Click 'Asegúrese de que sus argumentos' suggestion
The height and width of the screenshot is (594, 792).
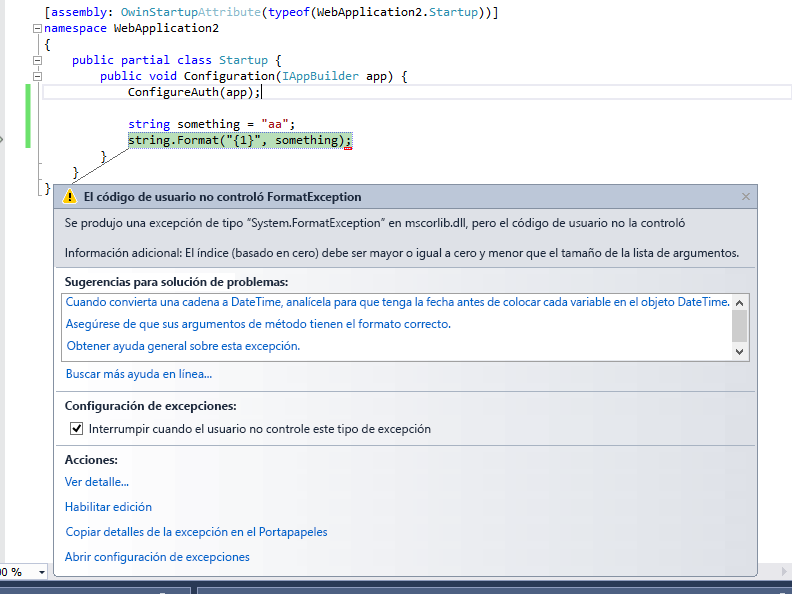click(258, 324)
